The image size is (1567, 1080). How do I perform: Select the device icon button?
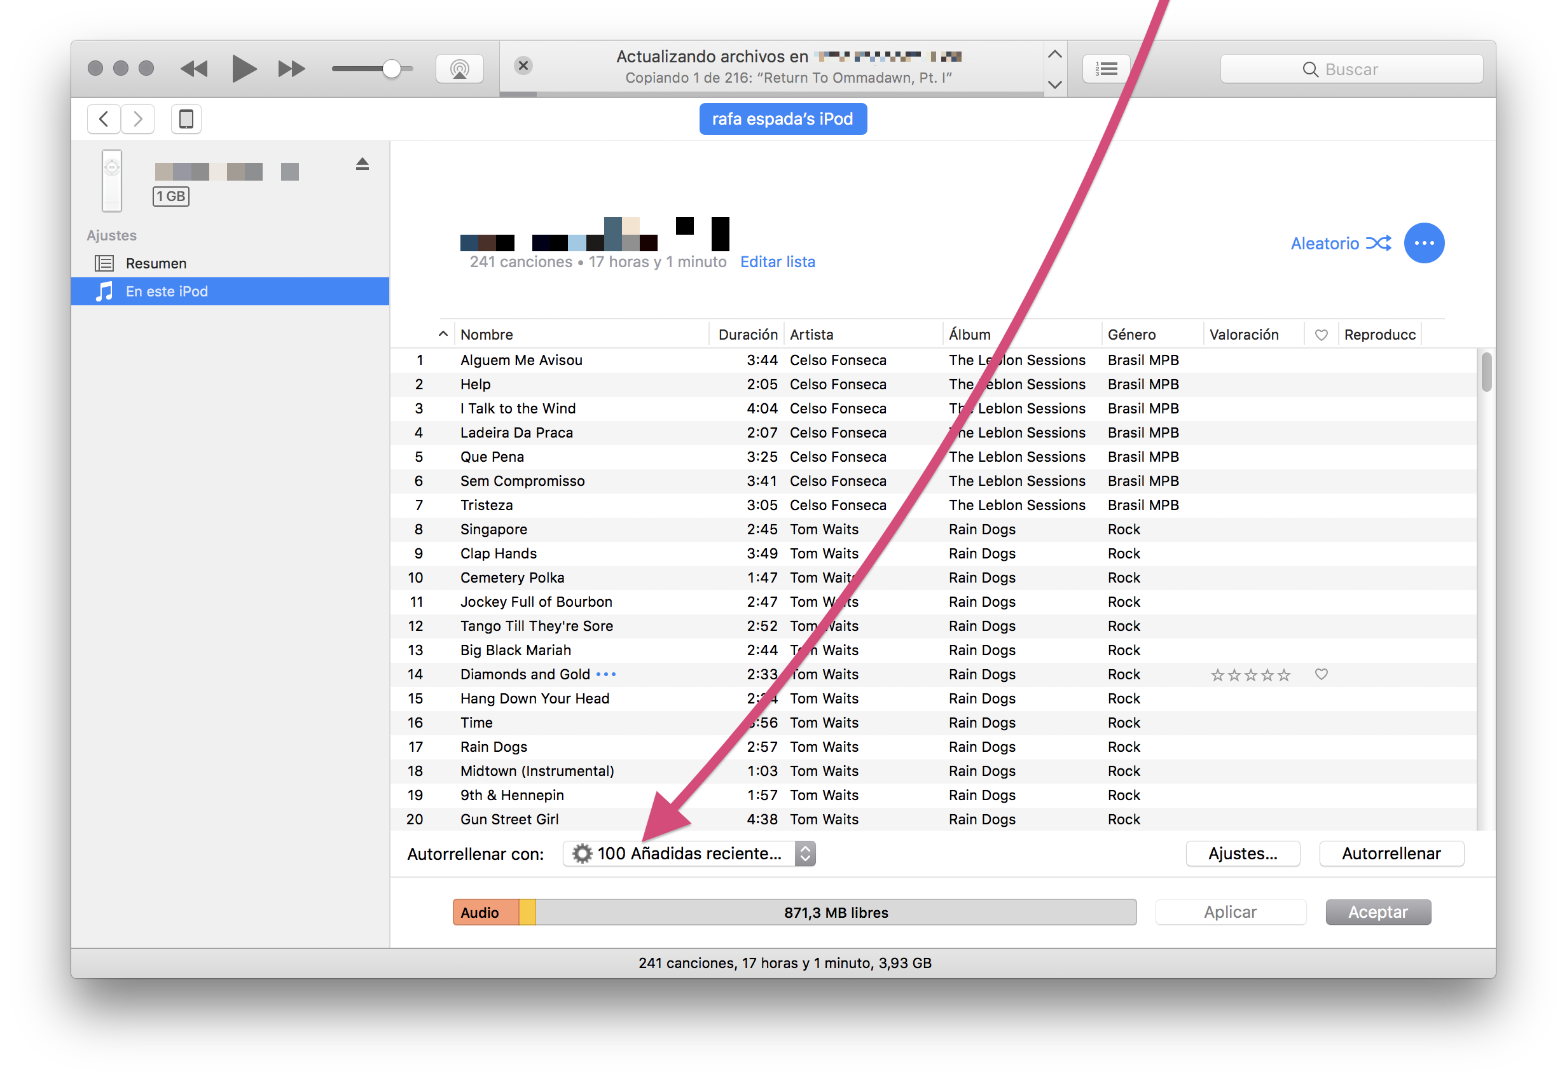pyautogui.click(x=186, y=119)
